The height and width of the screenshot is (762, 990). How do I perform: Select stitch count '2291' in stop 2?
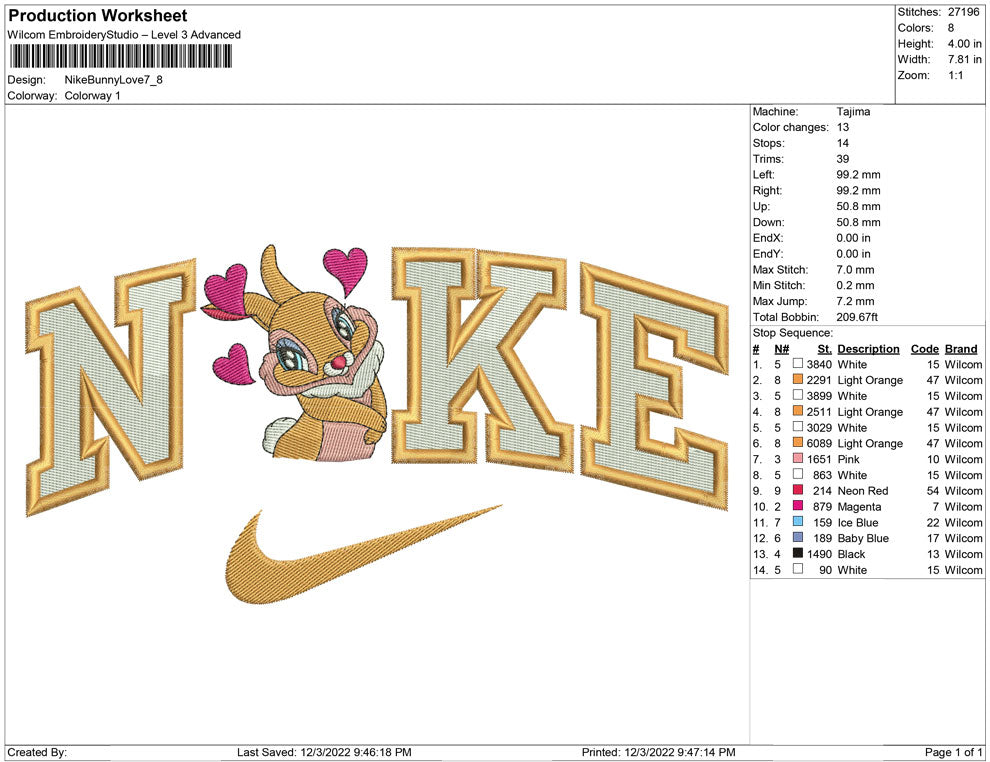819,380
